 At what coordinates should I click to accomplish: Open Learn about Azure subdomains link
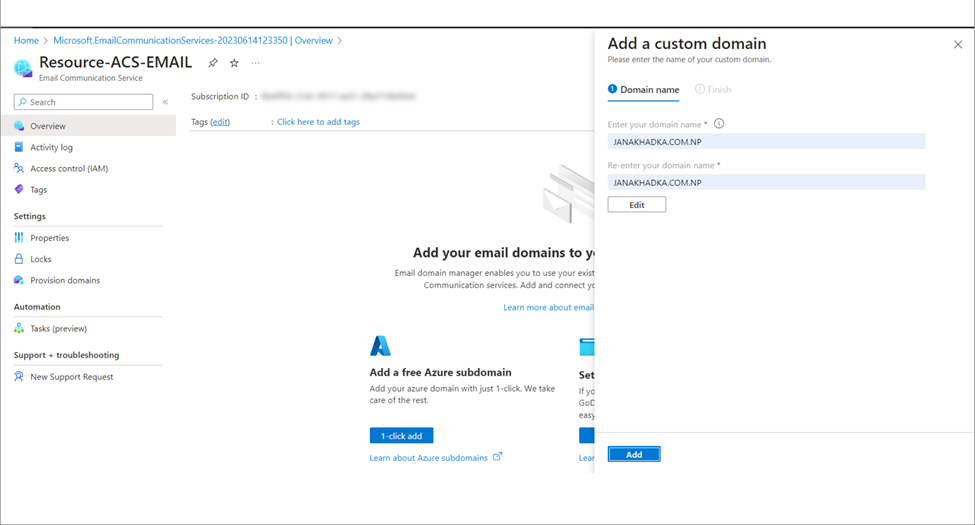pyautogui.click(x=428, y=458)
